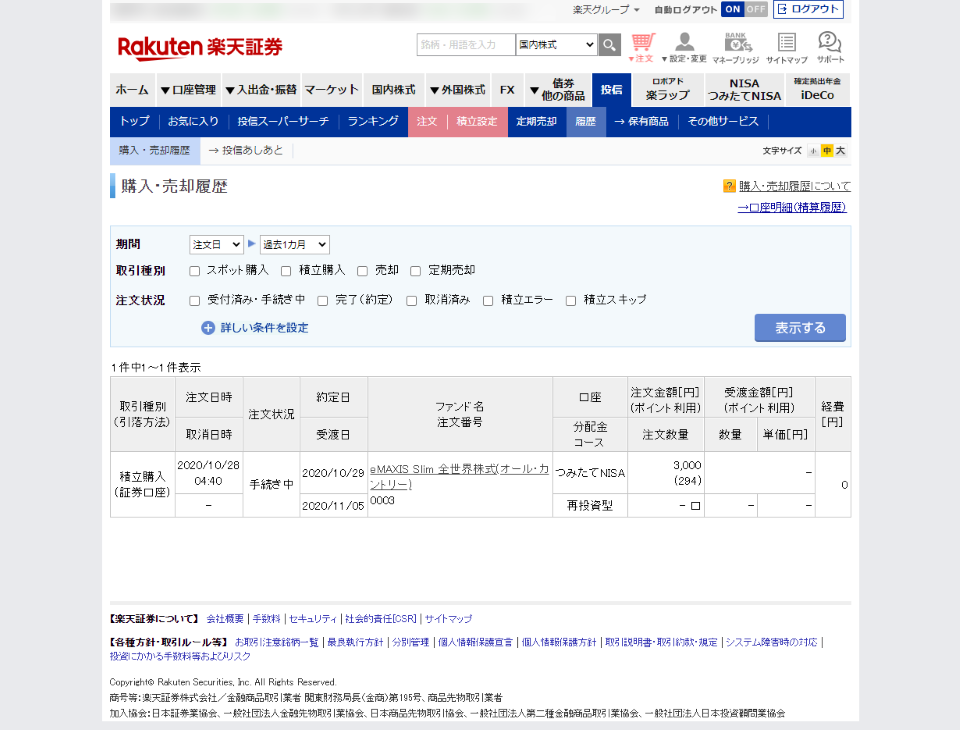The width and height of the screenshot is (960, 730).
Task: Click the stock name search input field
Action: (466, 45)
